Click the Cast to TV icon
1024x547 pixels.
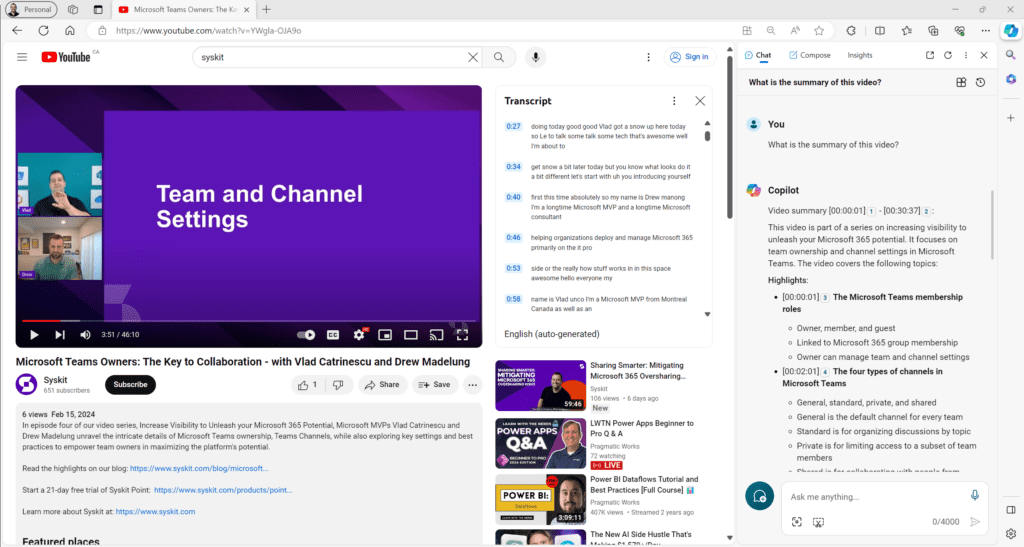[436, 335]
